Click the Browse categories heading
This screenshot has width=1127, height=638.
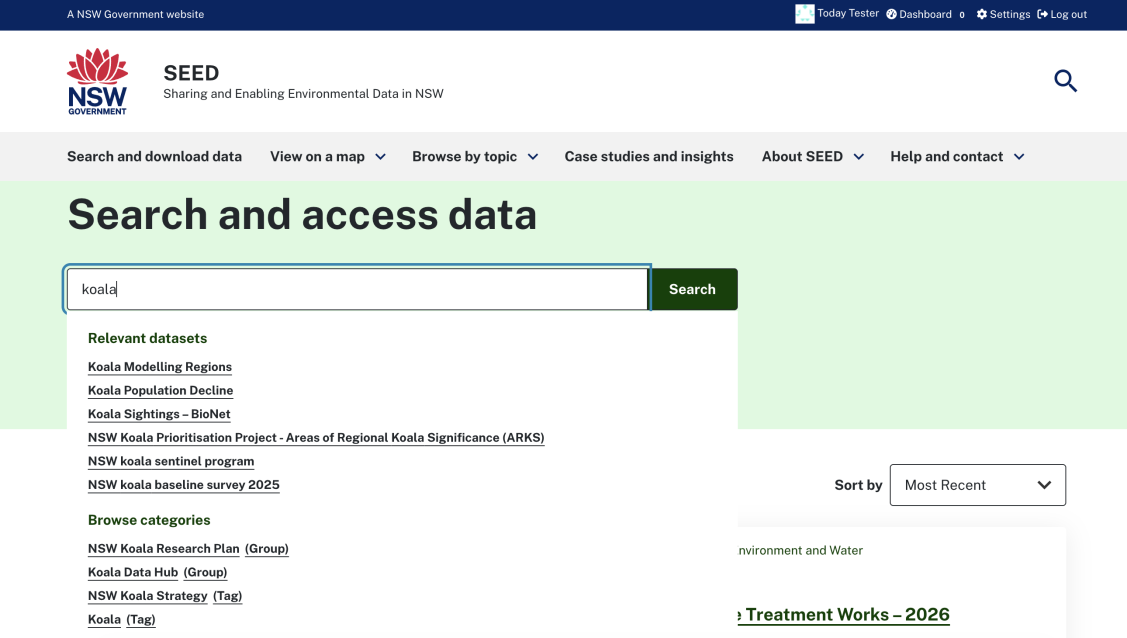click(149, 520)
